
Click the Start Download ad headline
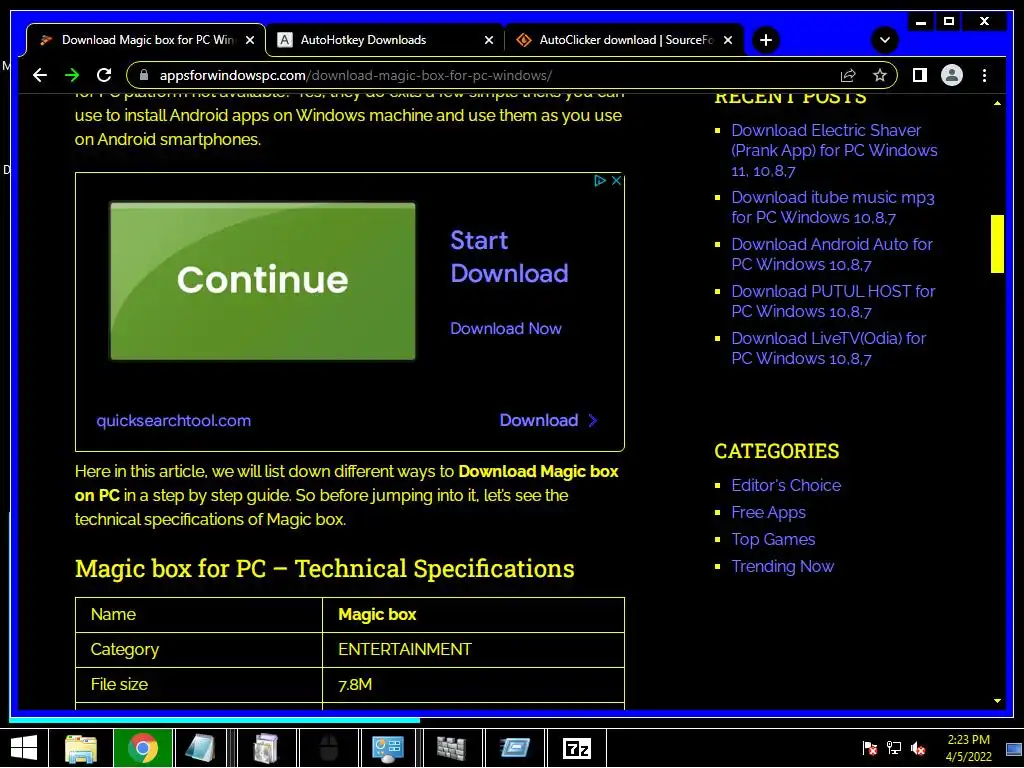(509, 257)
